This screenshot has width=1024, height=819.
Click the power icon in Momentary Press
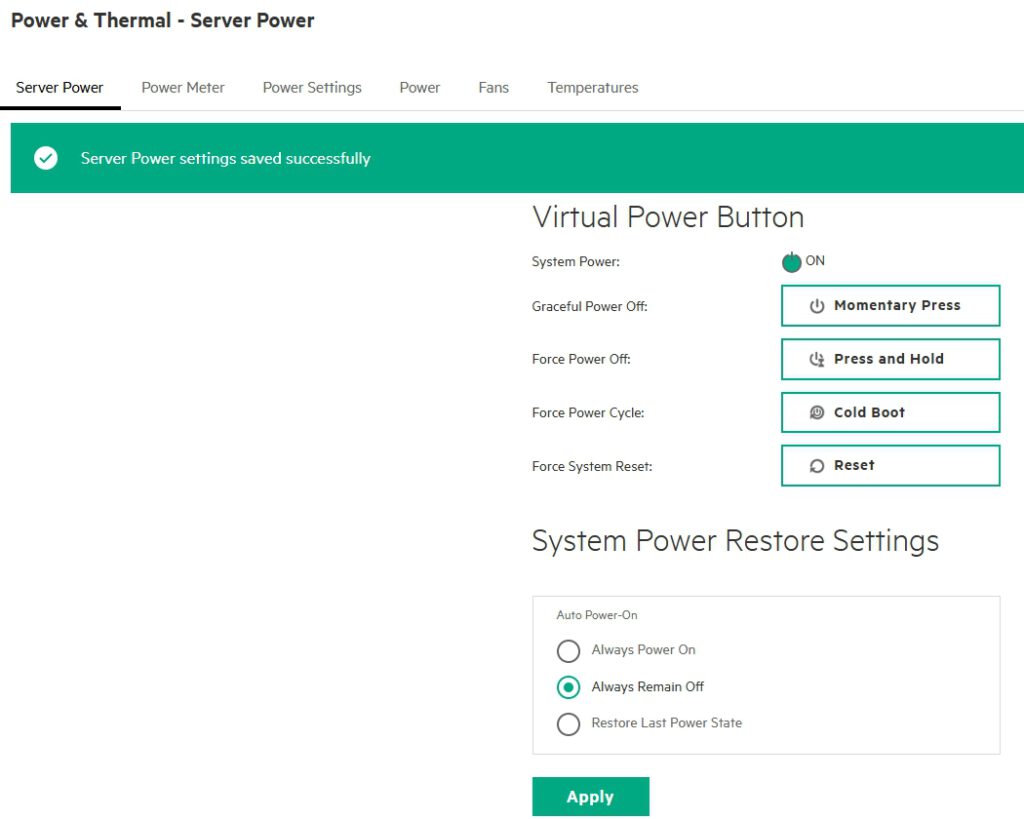coord(816,306)
